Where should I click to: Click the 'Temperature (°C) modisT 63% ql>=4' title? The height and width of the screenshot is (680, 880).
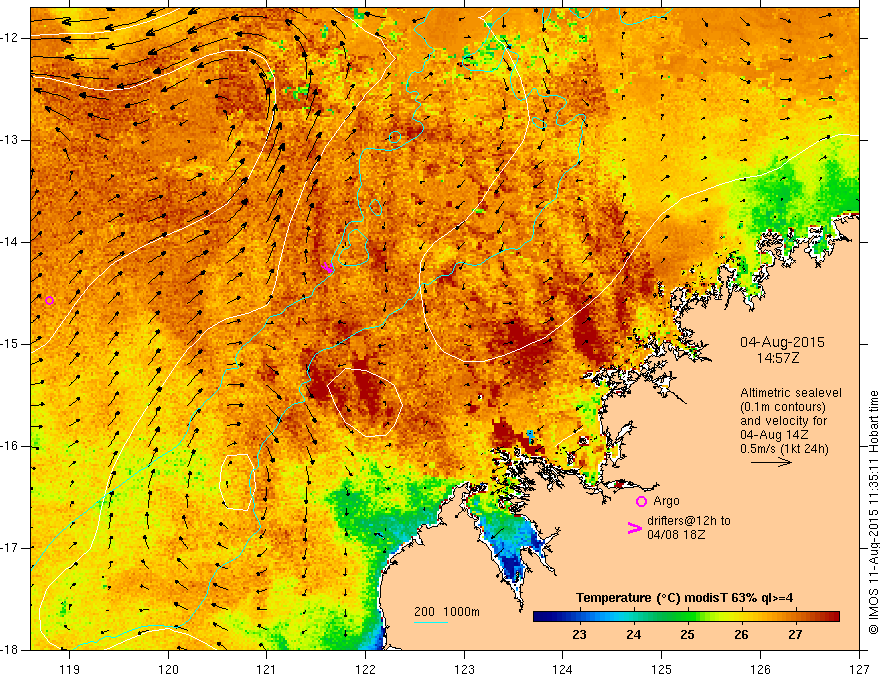tap(684, 598)
